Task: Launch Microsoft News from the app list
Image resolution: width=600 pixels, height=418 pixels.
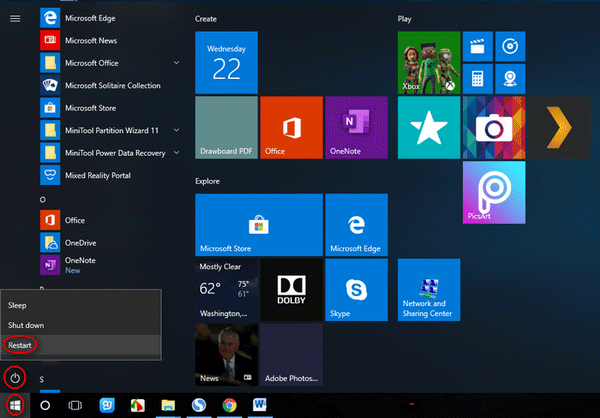Action: point(110,40)
